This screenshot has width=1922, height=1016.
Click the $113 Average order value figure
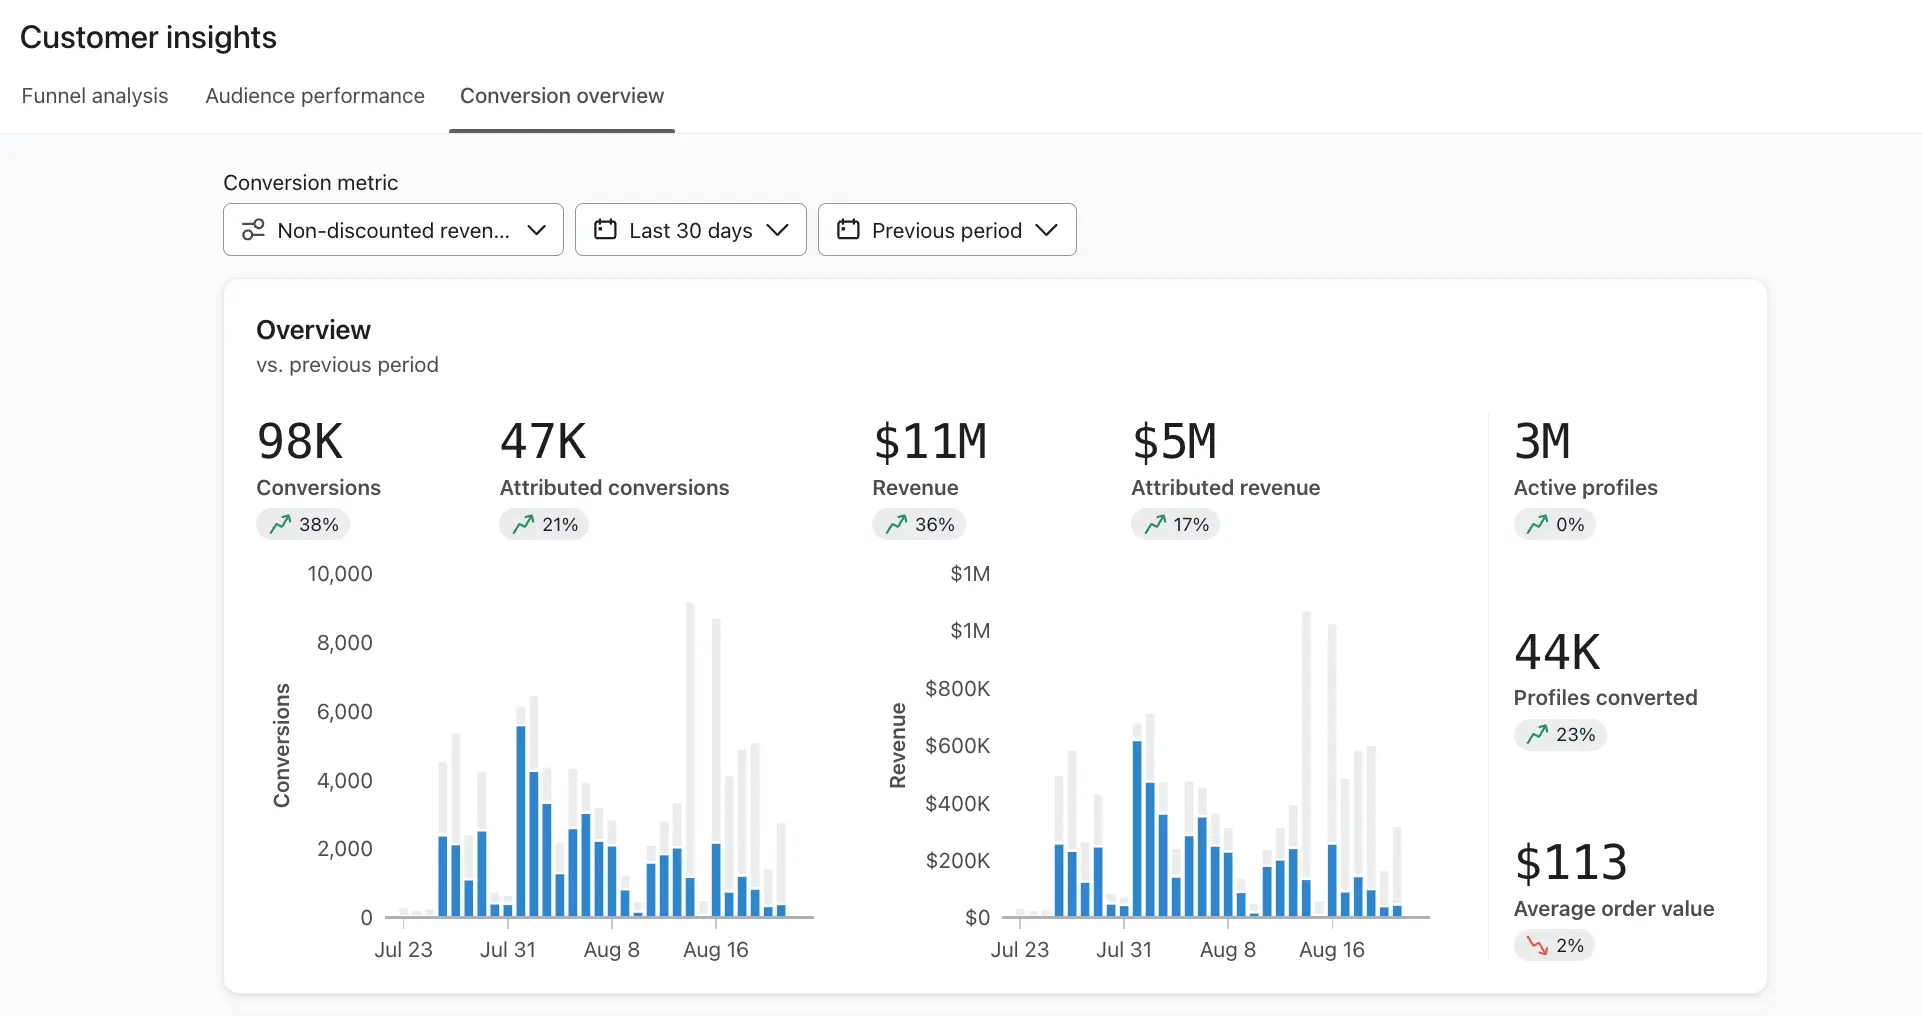click(1571, 862)
